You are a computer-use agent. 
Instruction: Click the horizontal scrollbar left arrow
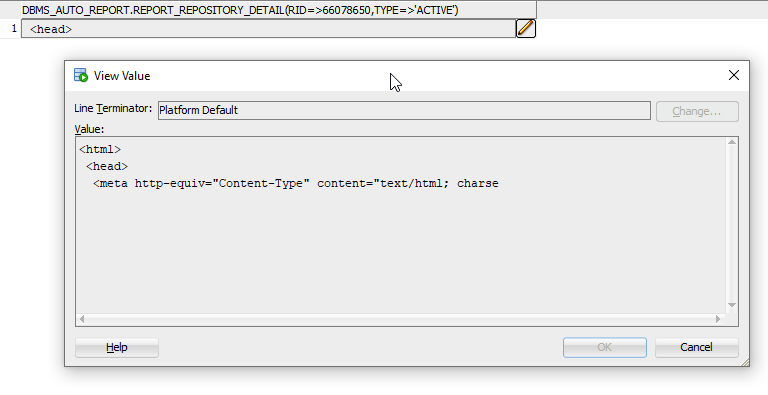pyautogui.click(x=82, y=319)
